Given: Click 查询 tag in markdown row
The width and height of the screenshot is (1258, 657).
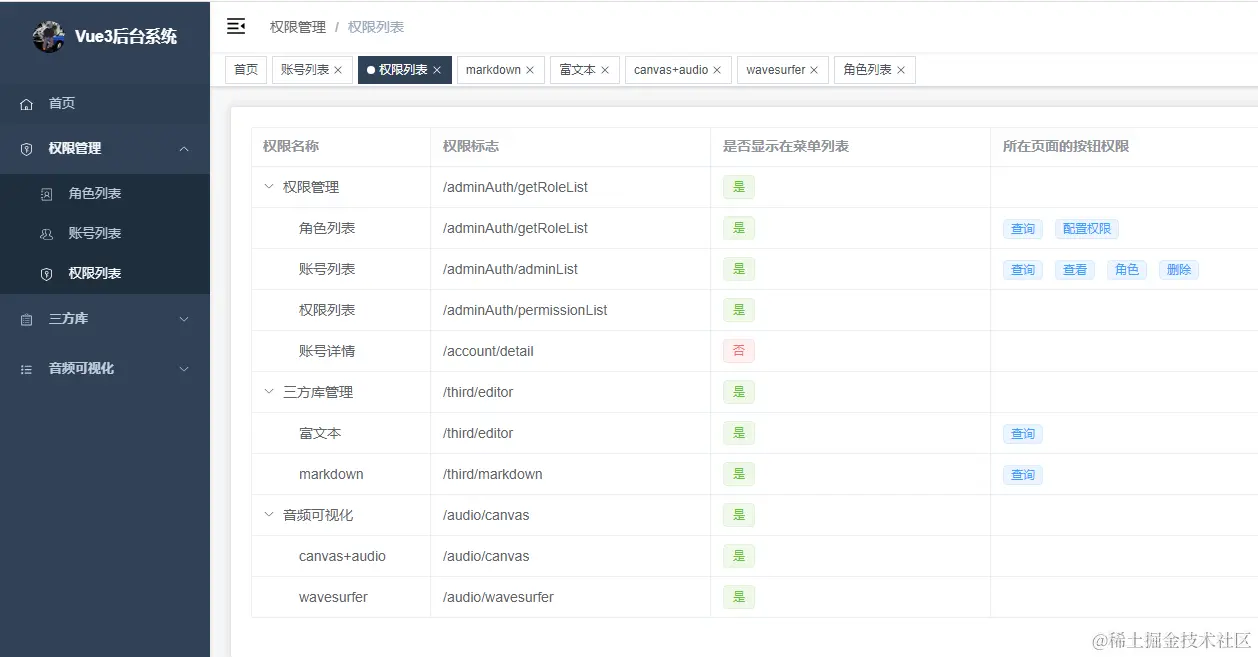Looking at the screenshot, I should [1023, 475].
